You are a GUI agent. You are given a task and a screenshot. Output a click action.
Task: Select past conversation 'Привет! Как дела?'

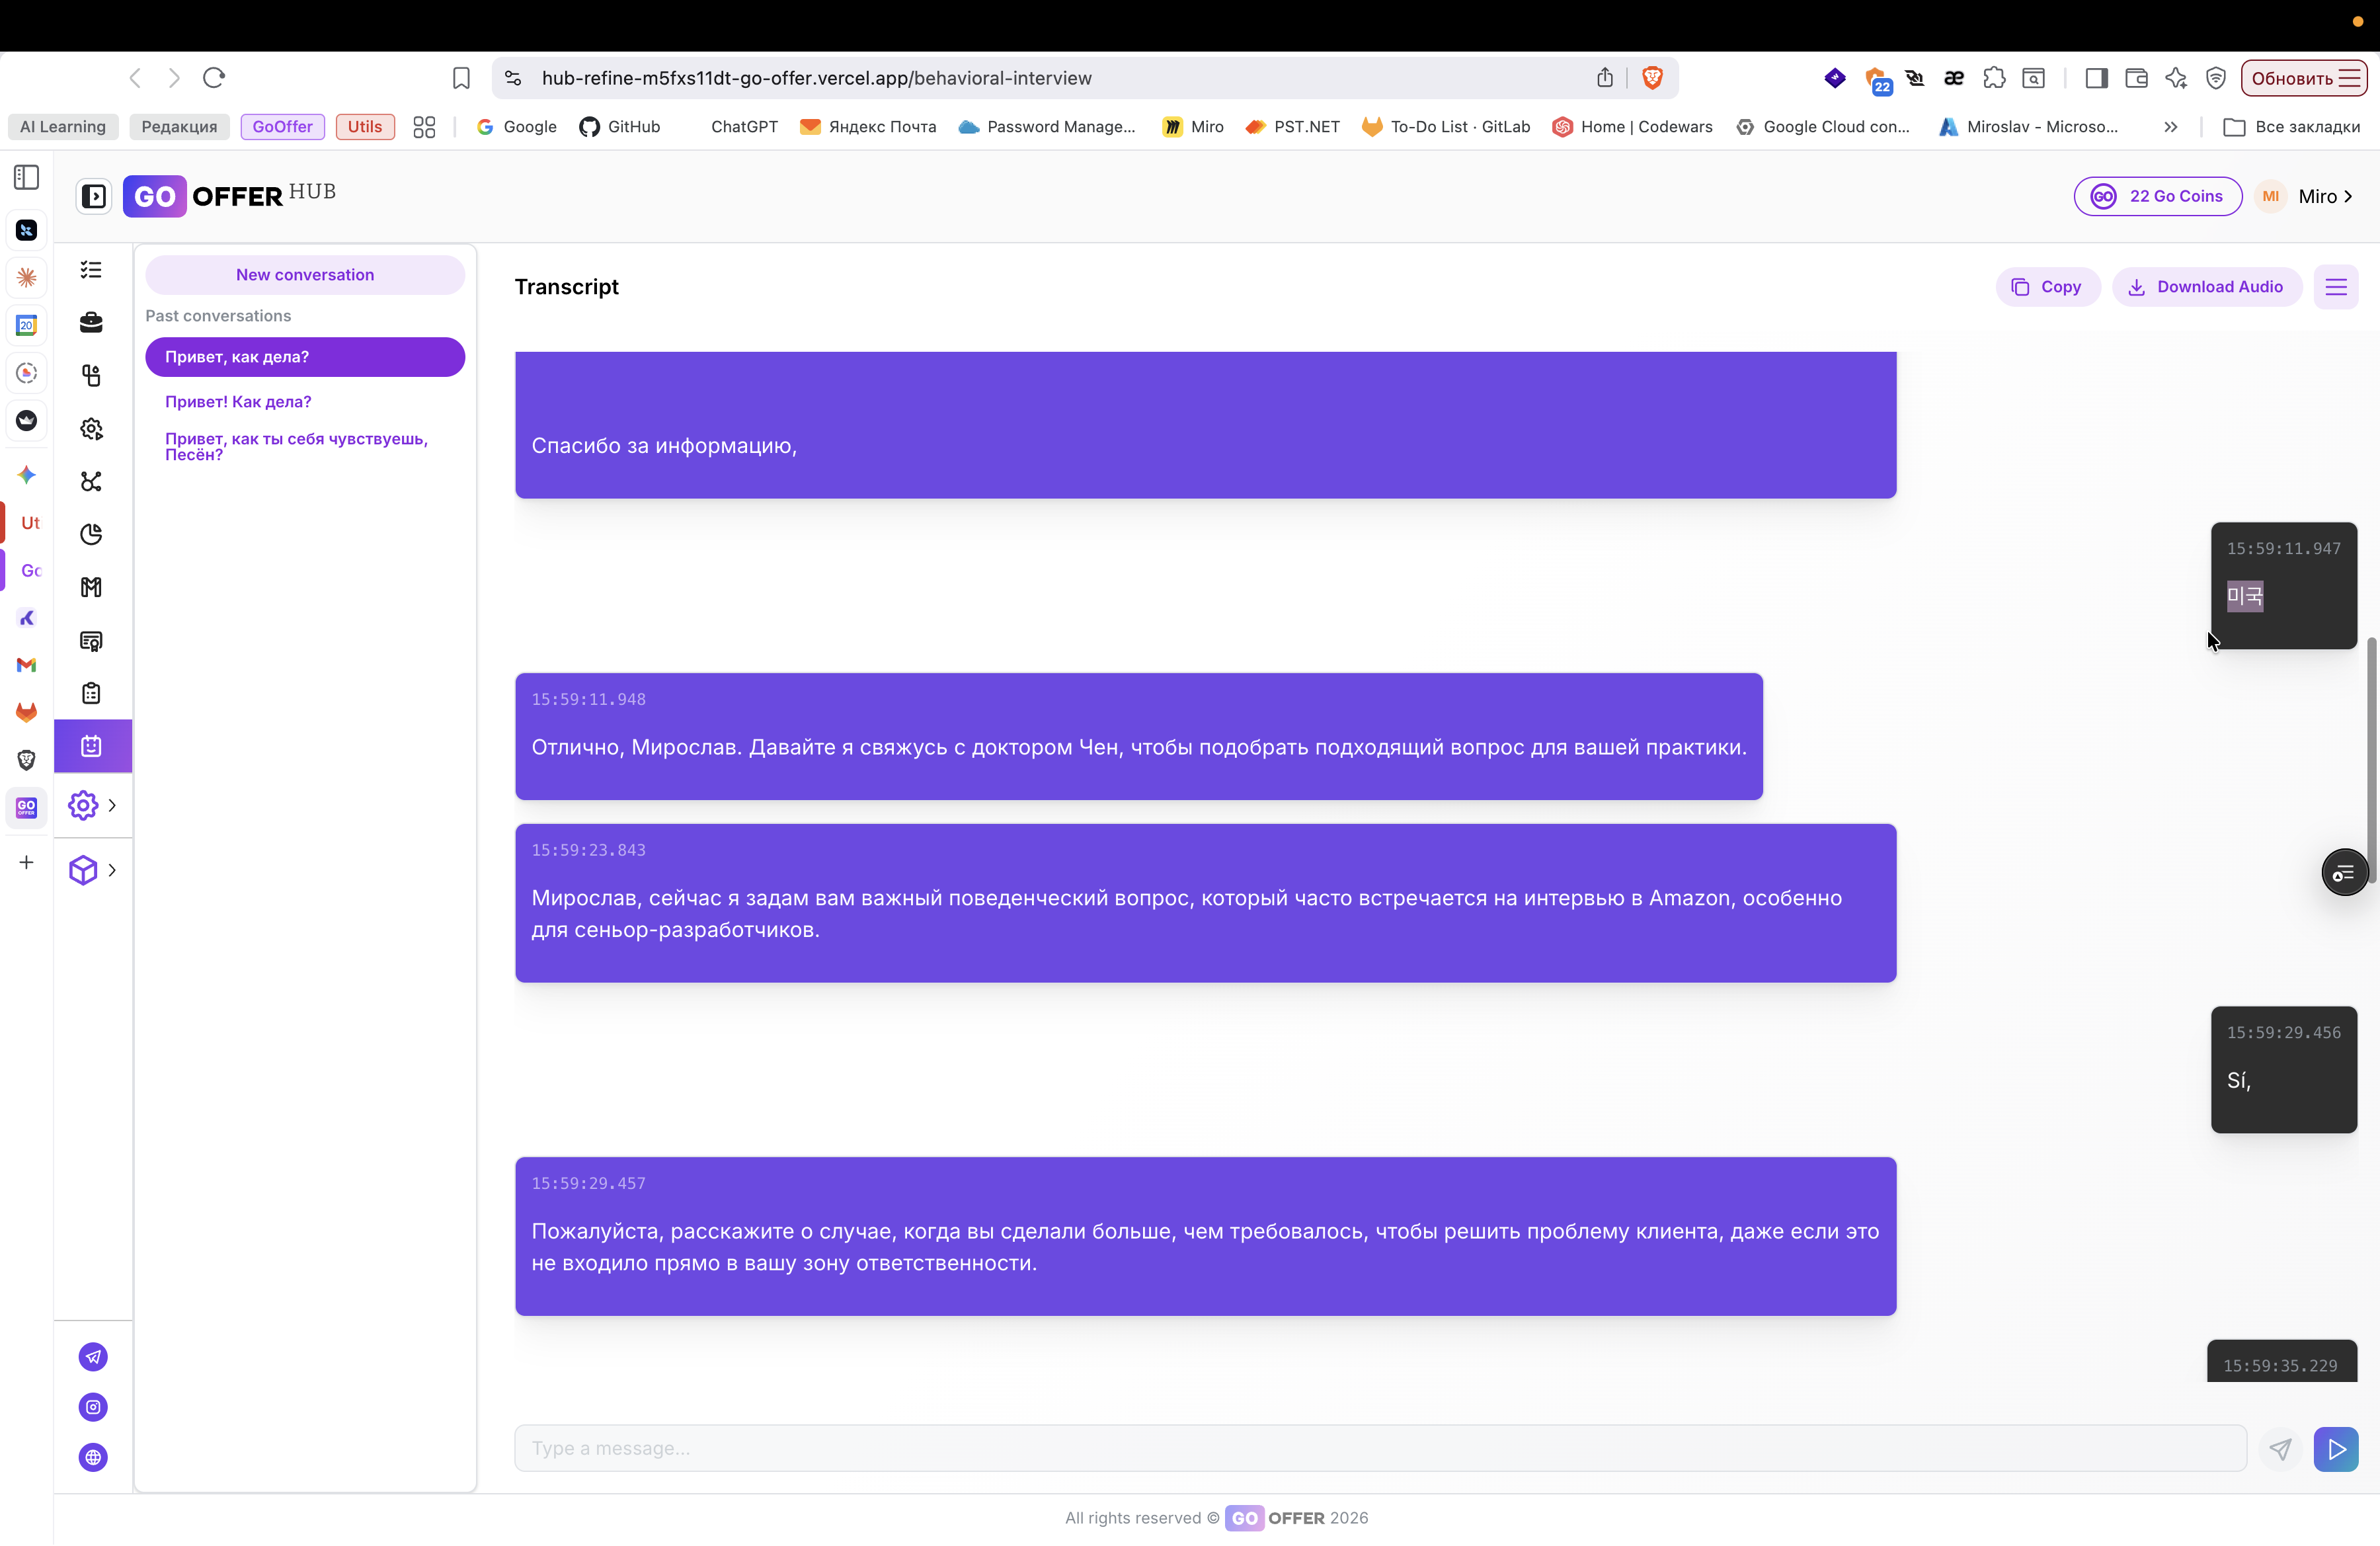point(238,402)
